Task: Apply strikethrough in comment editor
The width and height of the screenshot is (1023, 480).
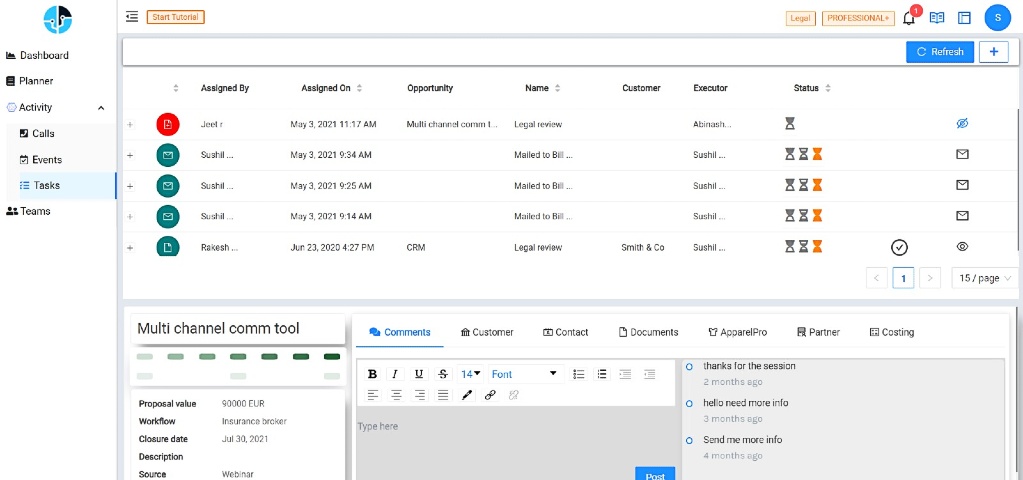Action: click(x=443, y=374)
